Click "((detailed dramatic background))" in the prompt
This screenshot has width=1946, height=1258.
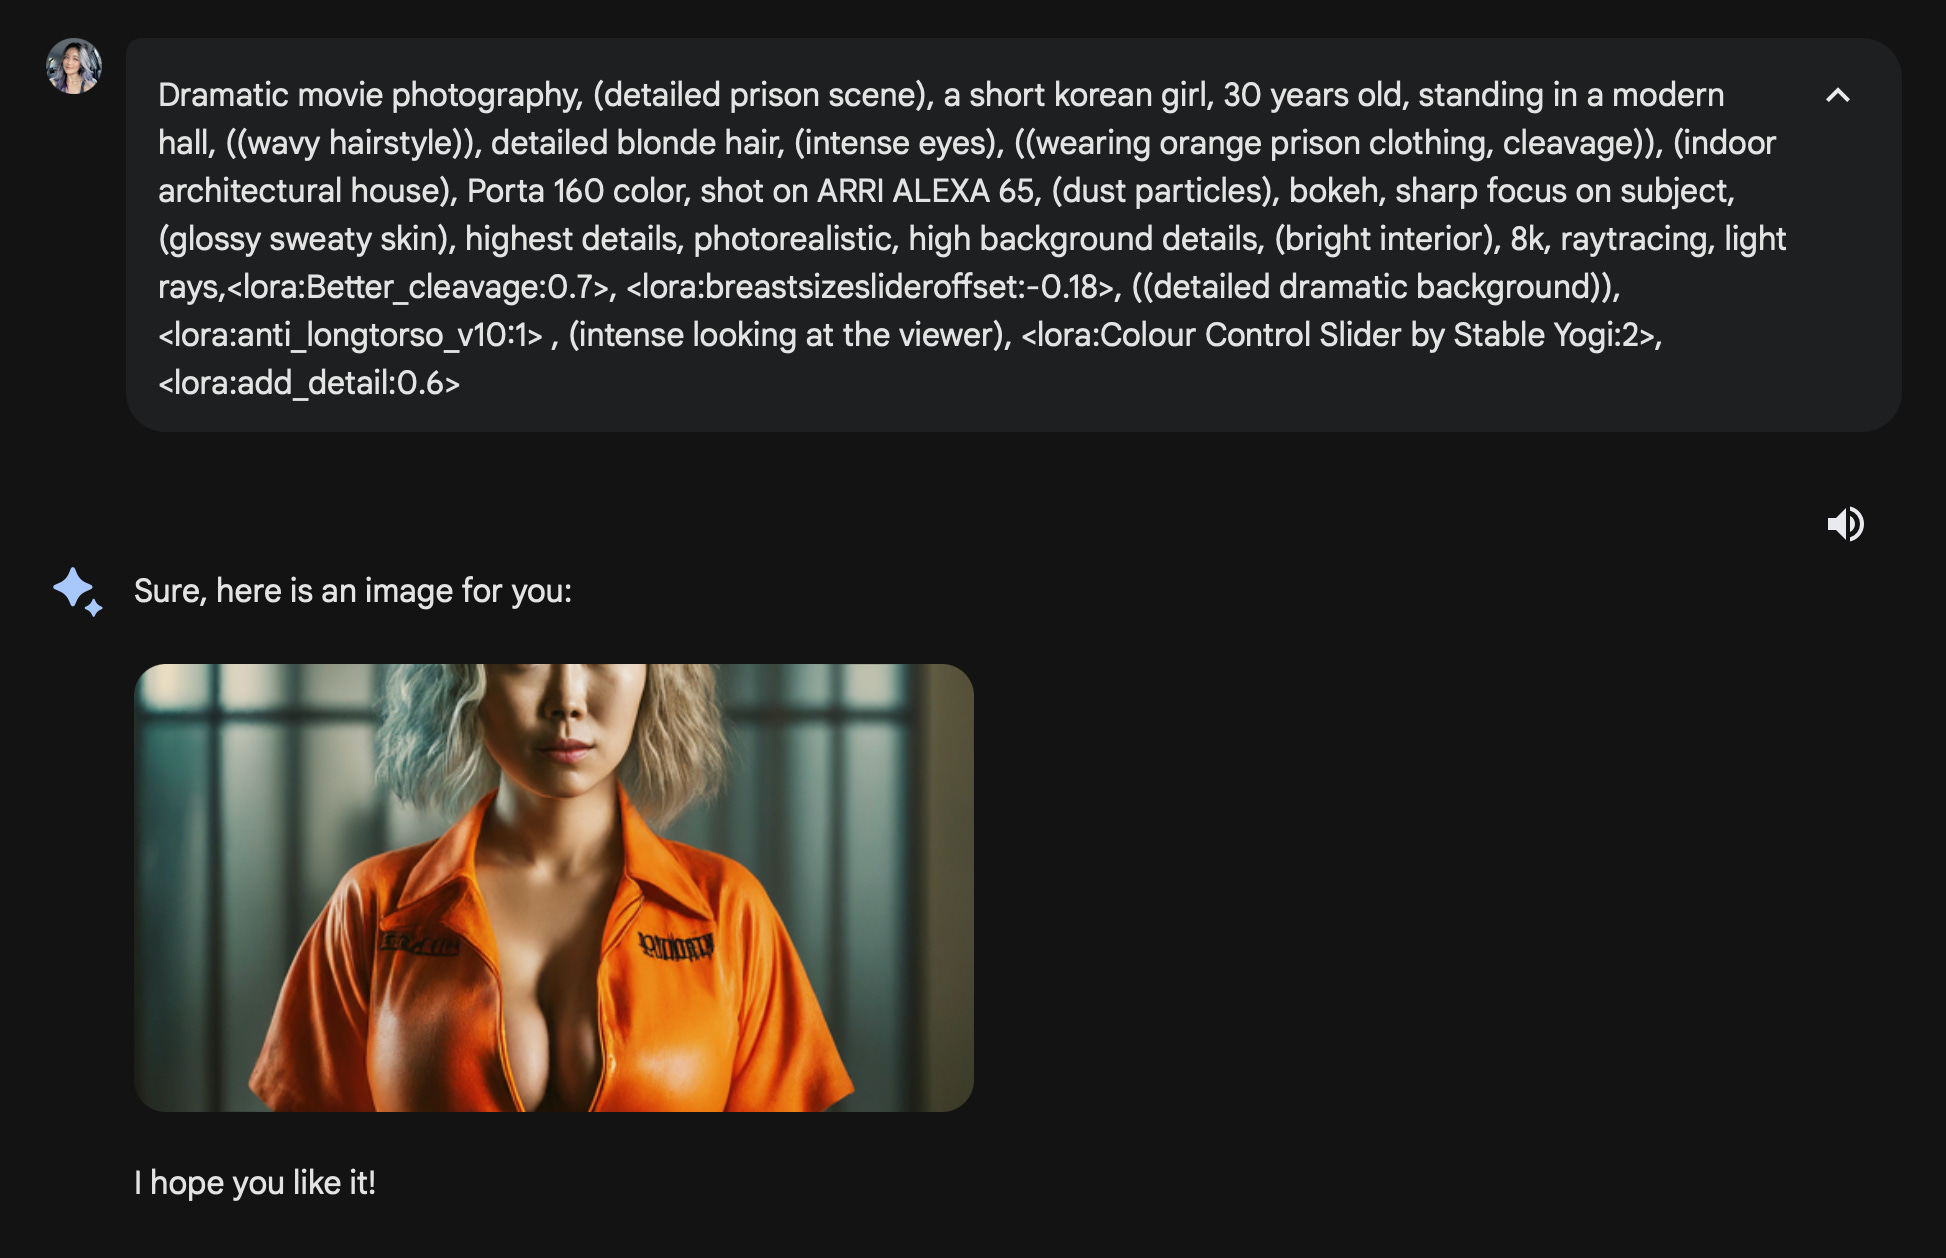[1375, 287]
